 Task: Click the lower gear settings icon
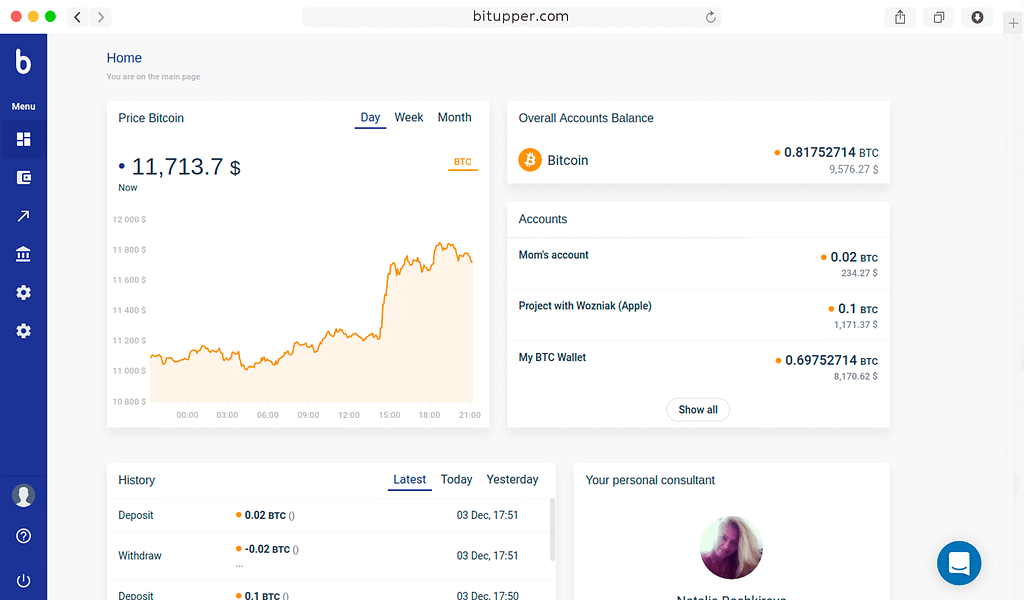click(24, 331)
